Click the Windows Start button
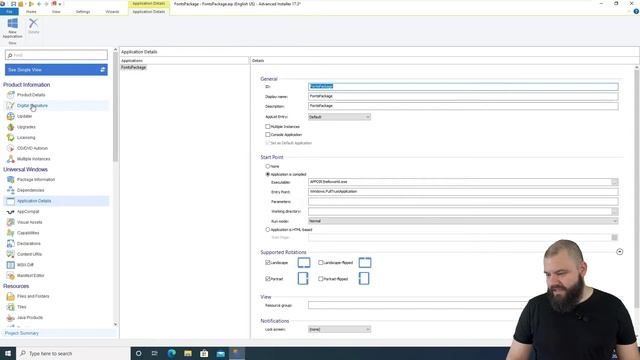This screenshot has width=640, height=360. click(x=8, y=353)
